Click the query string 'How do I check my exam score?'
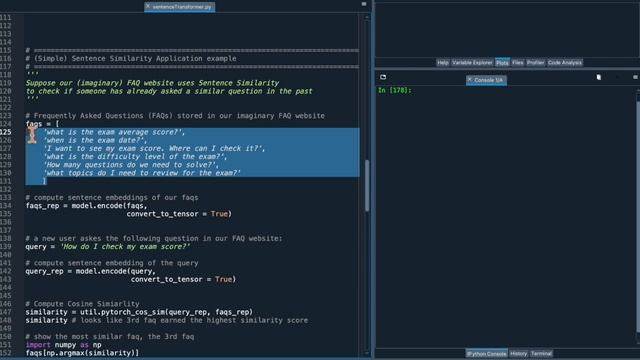 point(125,247)
